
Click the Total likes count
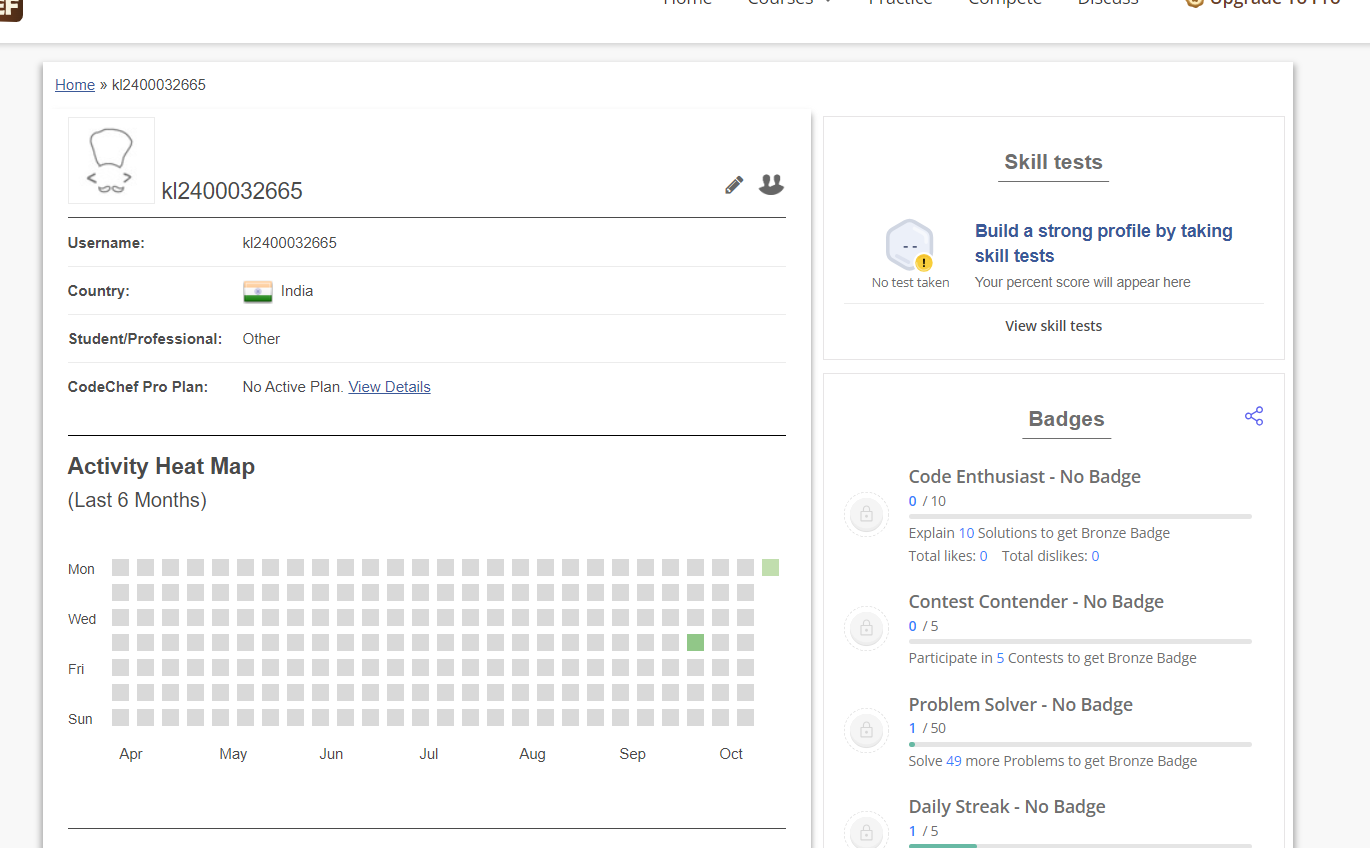pos(984,556)
